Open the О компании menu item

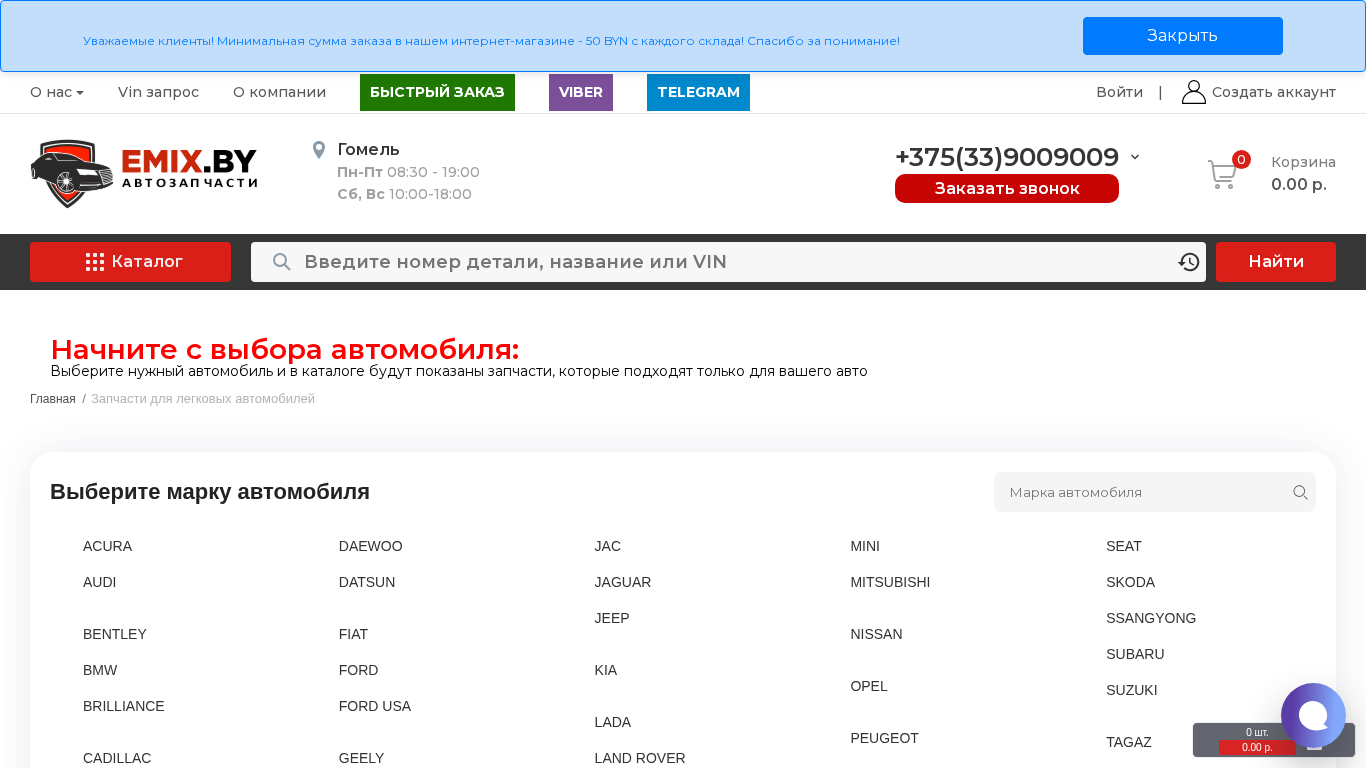pyautogui.click(x=280, y=92)
